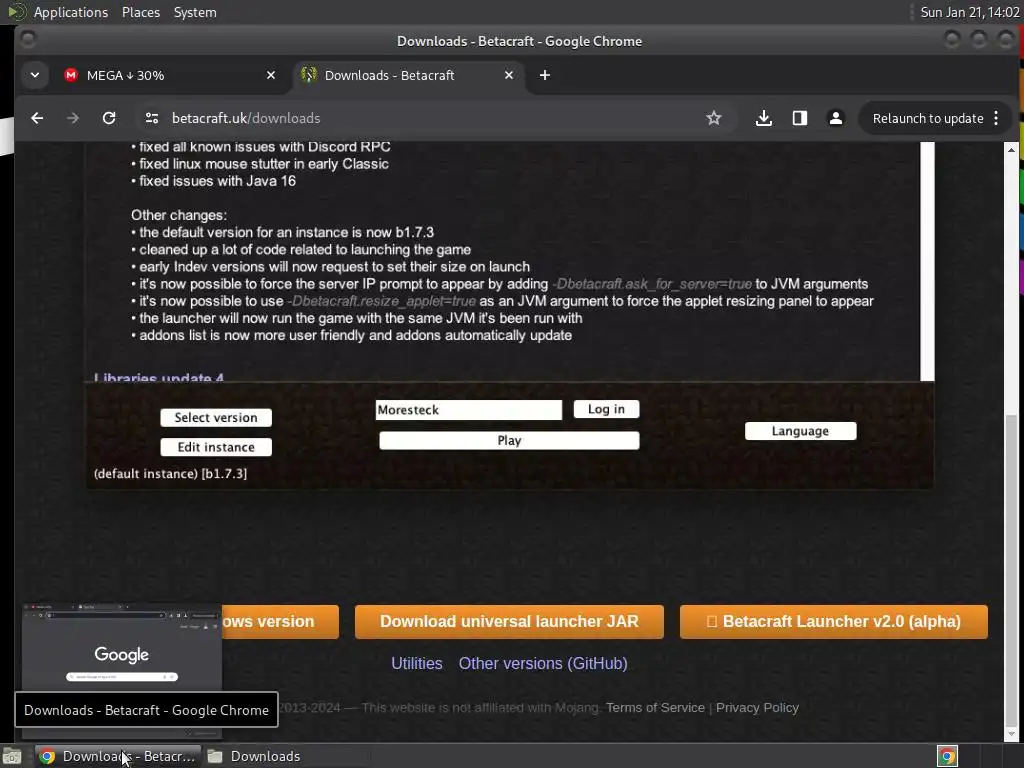Click the "(default instance) [b1.7.3]" label
Image resolution: width=1024 pixels, height=768 pixels.
(x=170, y=474)
